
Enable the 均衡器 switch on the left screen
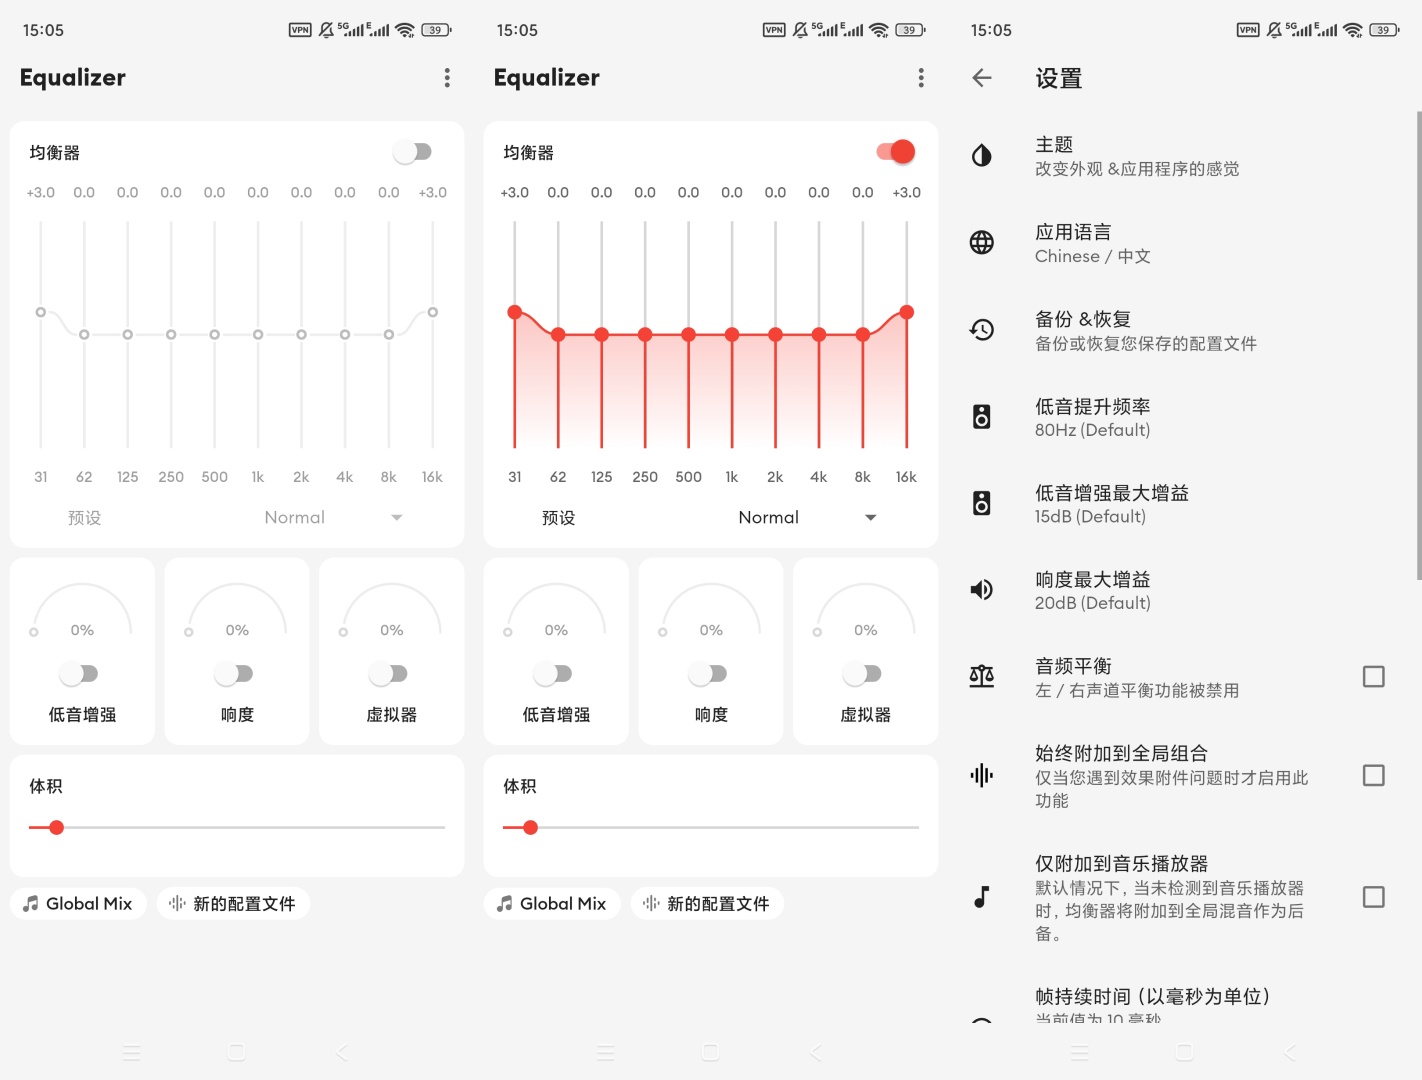click(x=414, y=151)
